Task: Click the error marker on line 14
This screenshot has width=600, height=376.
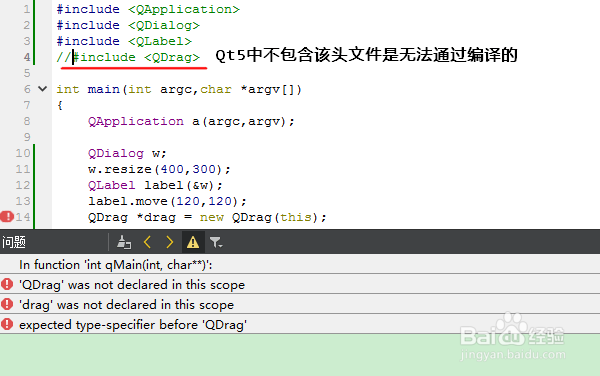Action: (7, 217)
